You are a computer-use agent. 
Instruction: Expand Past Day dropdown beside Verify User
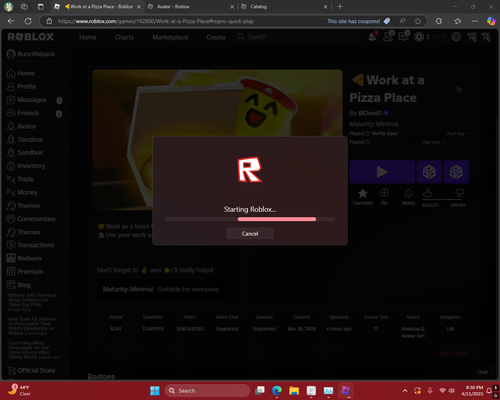(x=458, y=134)
